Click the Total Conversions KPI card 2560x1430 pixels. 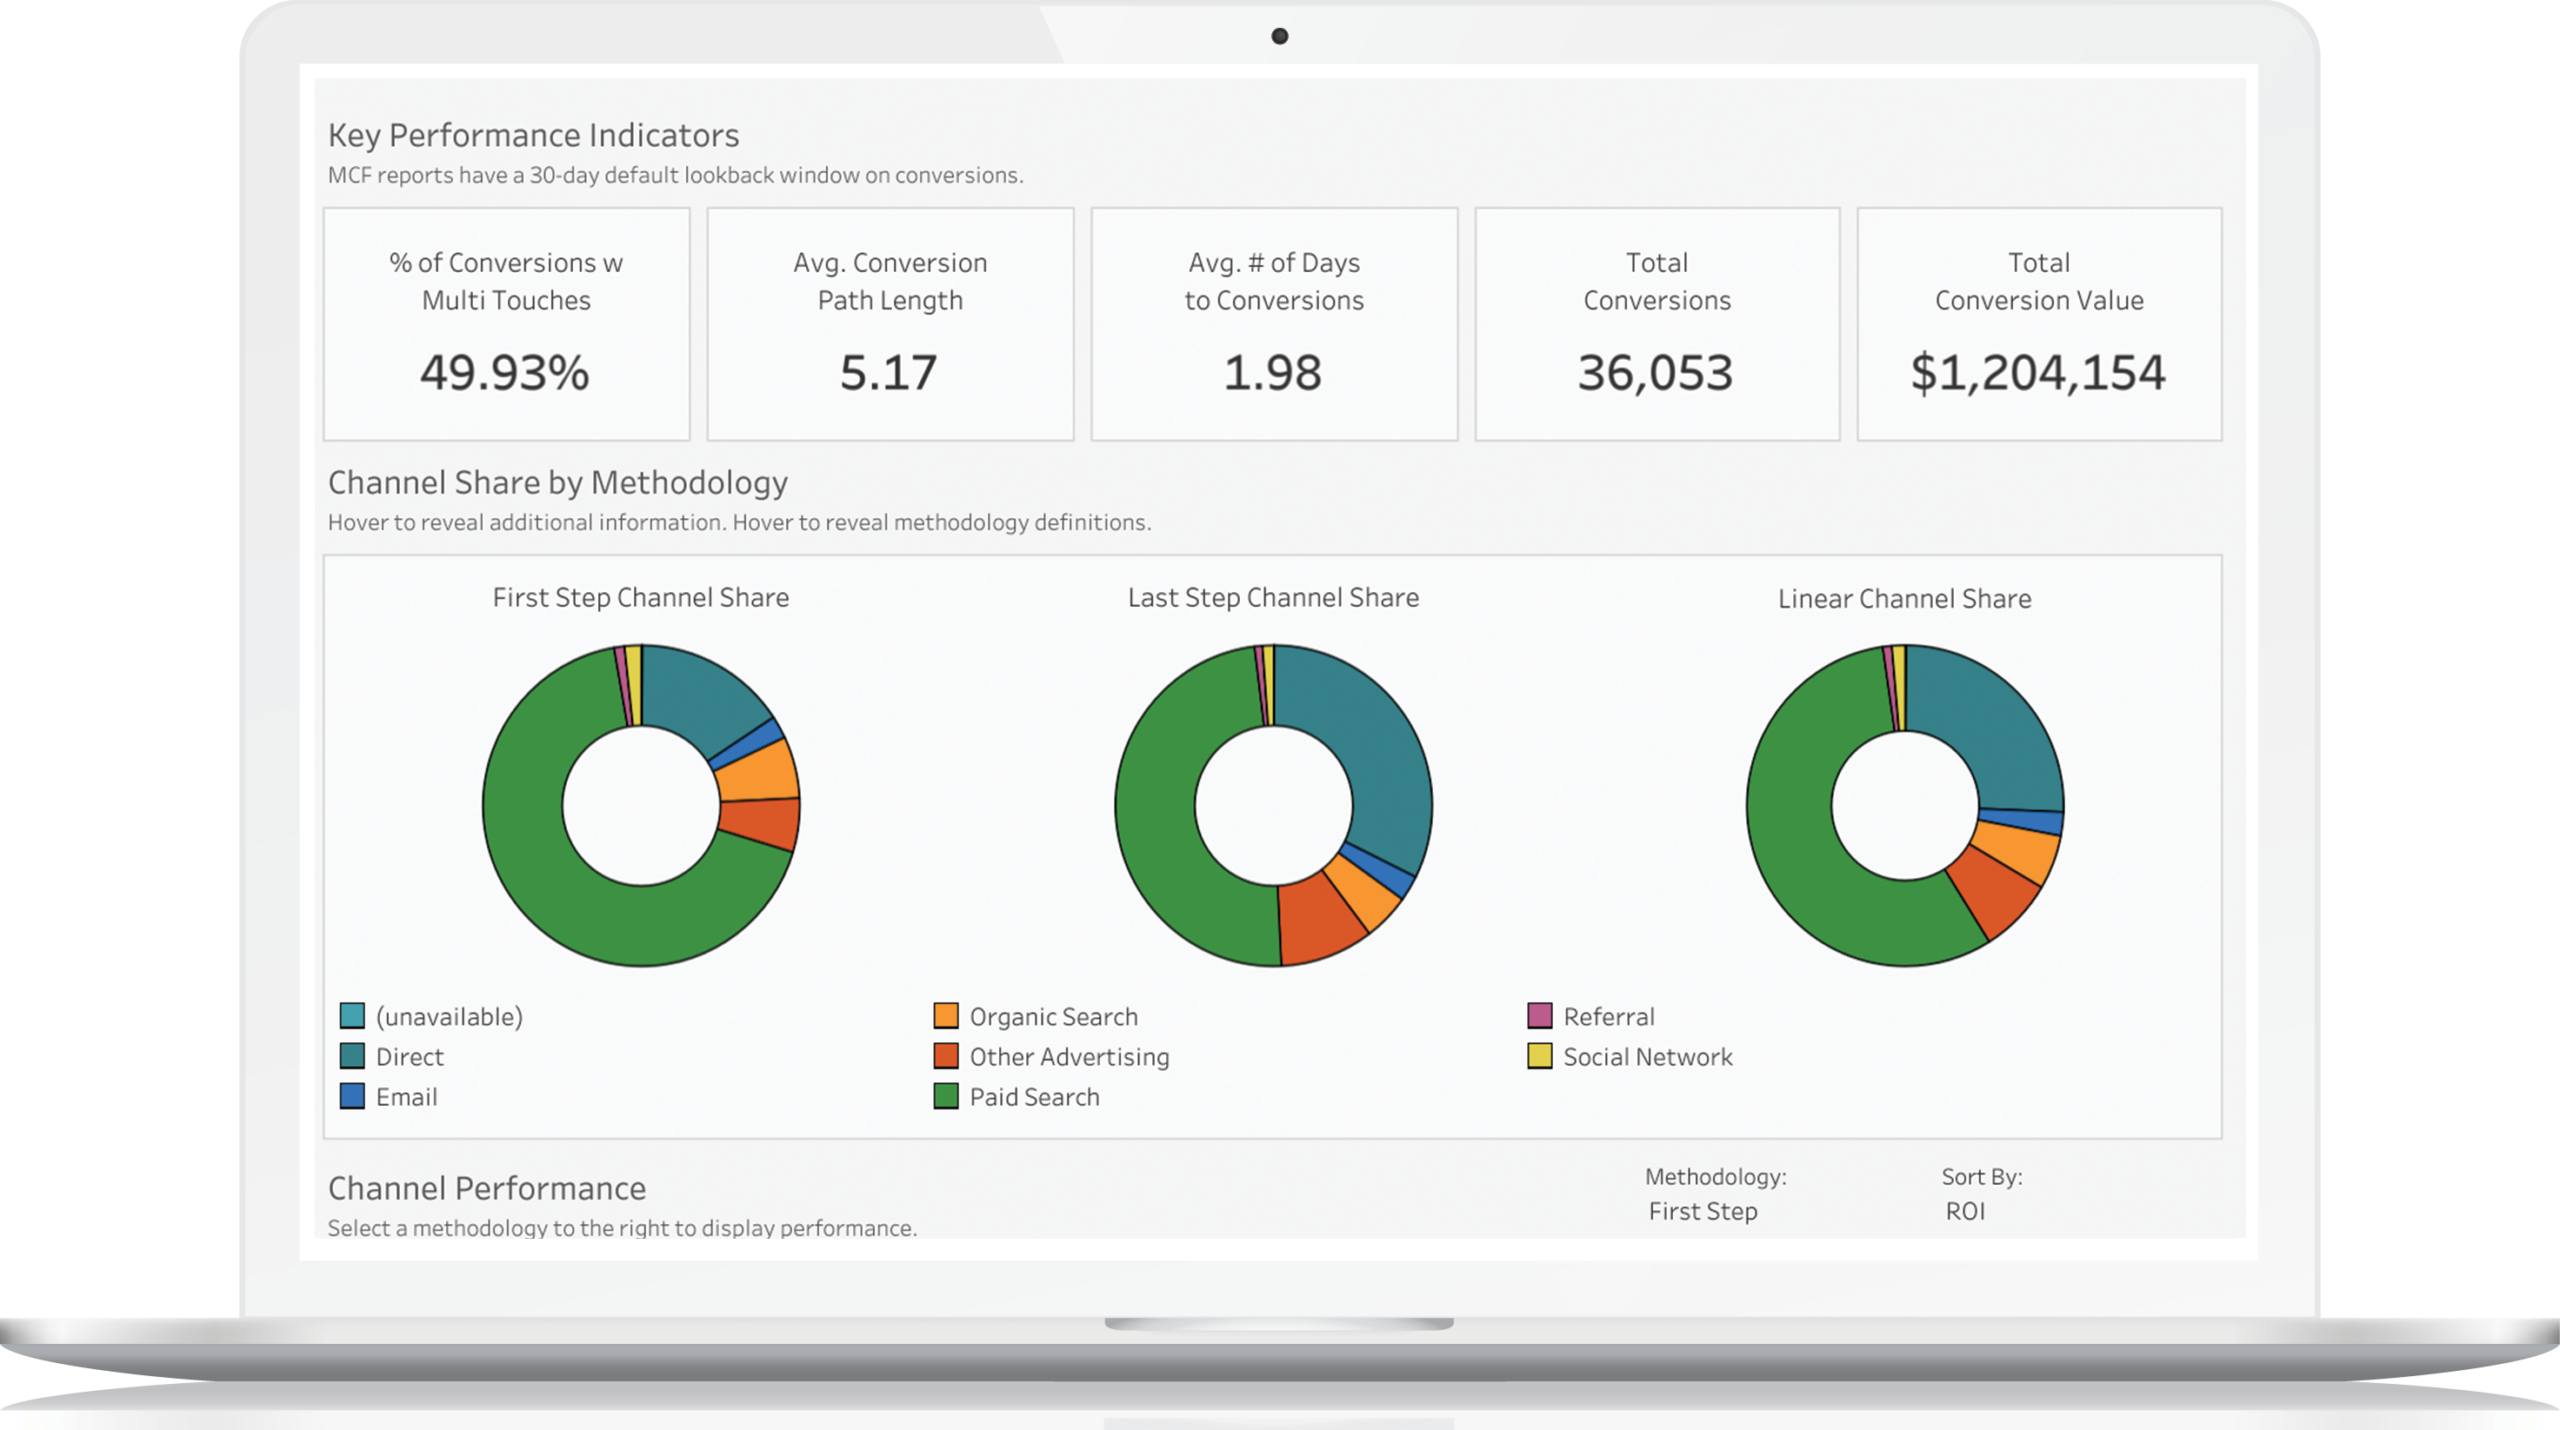1656,324
